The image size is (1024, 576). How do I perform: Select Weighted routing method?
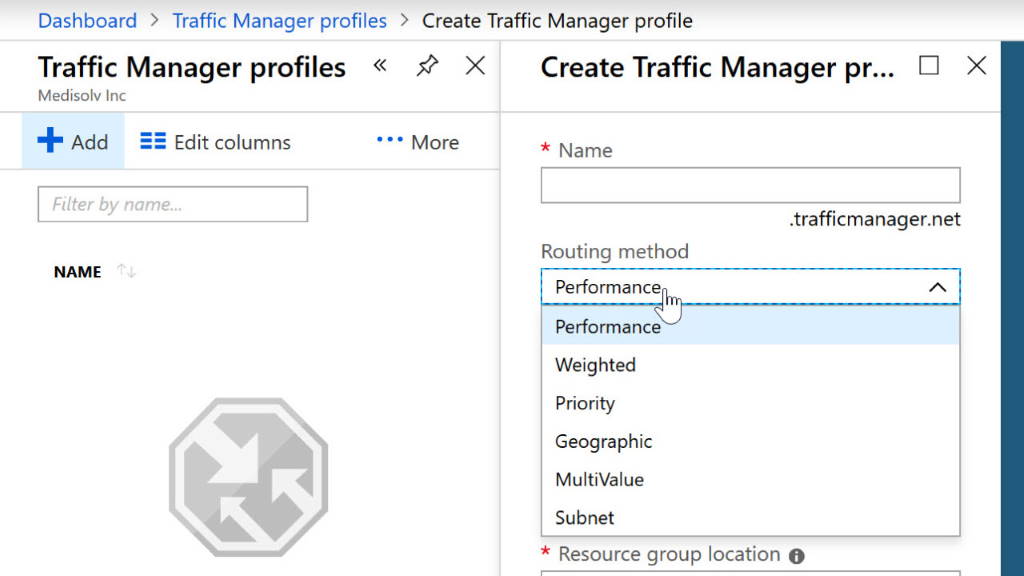point(596,365)
